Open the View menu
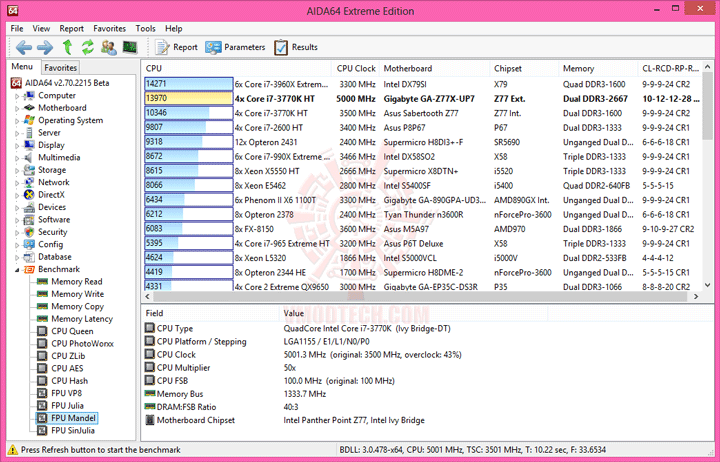 click(41, 28)
